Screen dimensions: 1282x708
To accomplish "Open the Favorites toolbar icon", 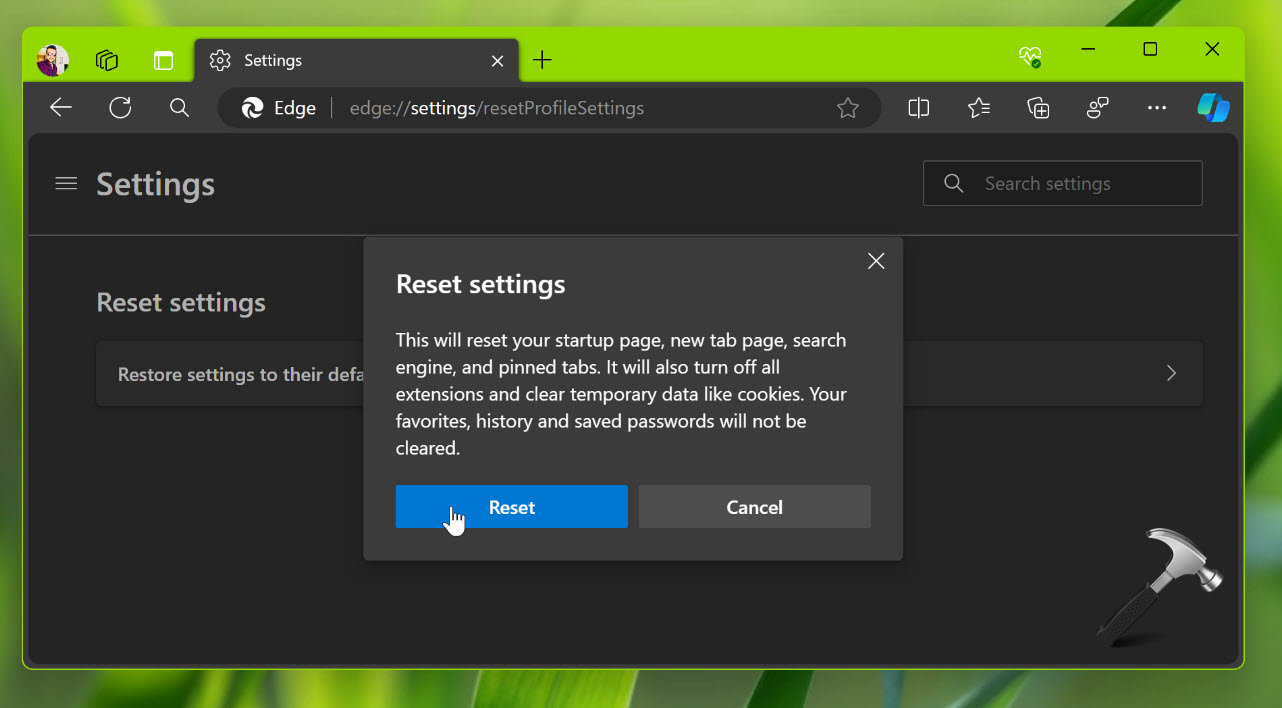I will coord(979,108).
